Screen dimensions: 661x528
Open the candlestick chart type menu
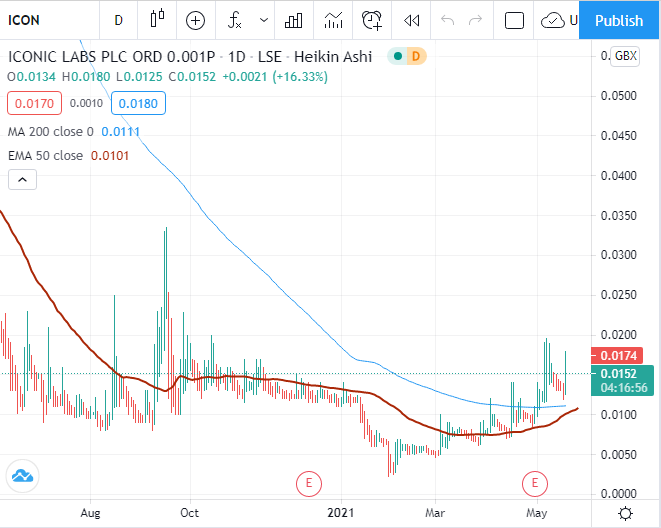pyautogui.click(x=157, y=19)
